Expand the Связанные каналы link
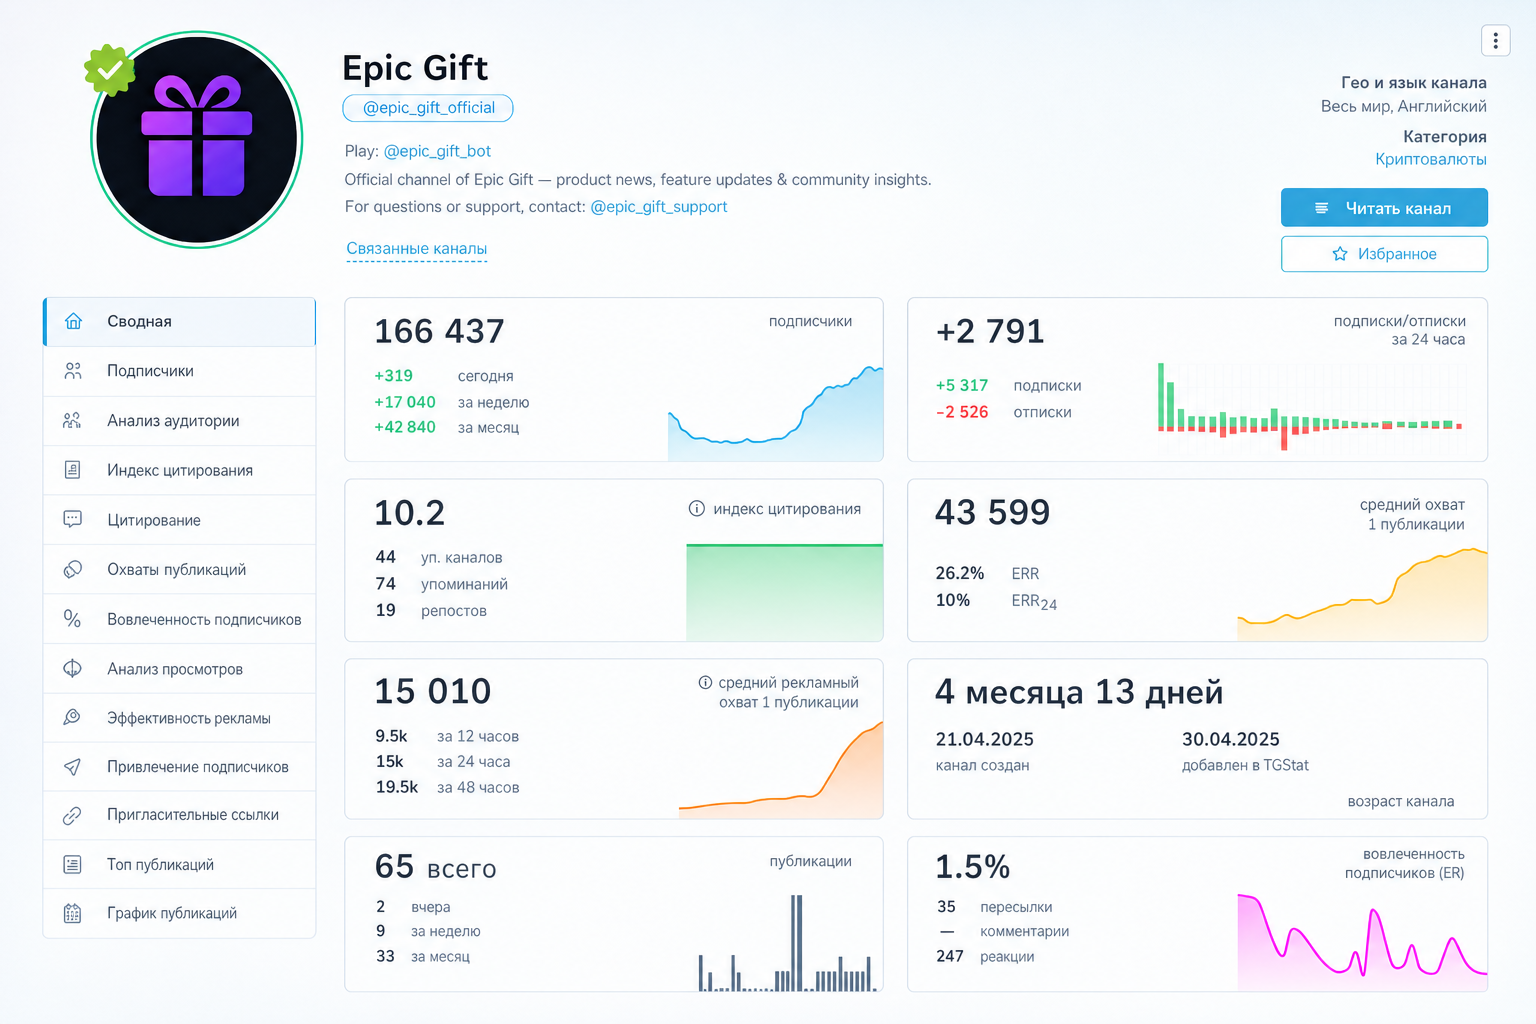 click(x=417, y=249)
